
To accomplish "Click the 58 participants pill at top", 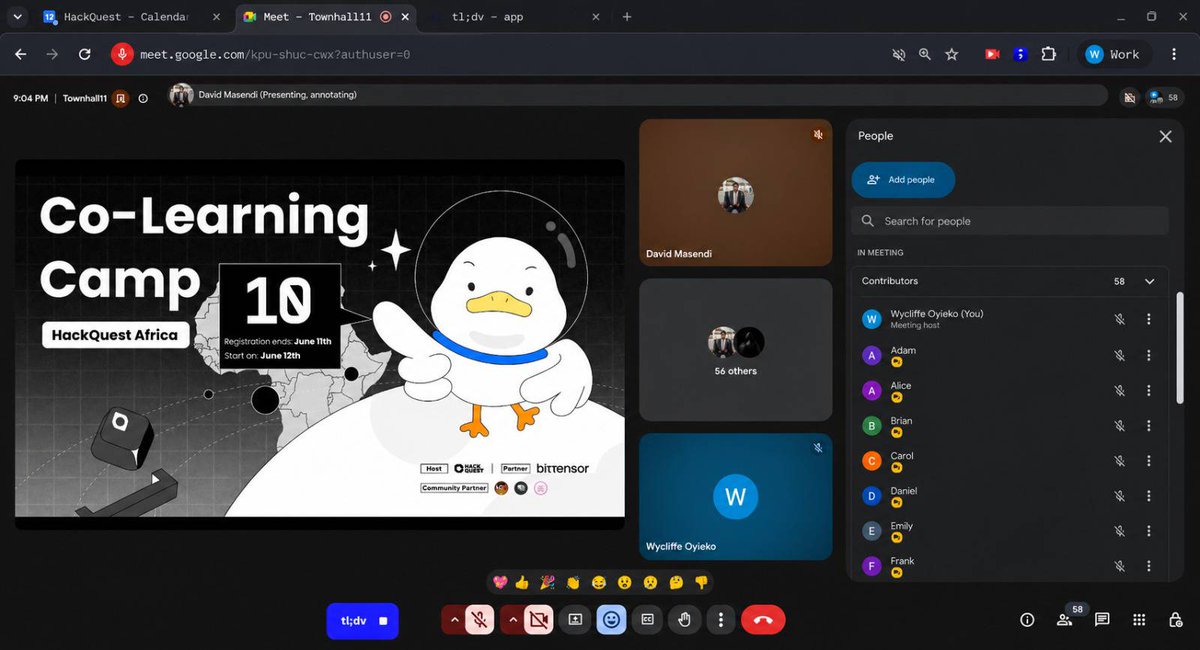I will pyautogui.click(x=1164, y=97).
